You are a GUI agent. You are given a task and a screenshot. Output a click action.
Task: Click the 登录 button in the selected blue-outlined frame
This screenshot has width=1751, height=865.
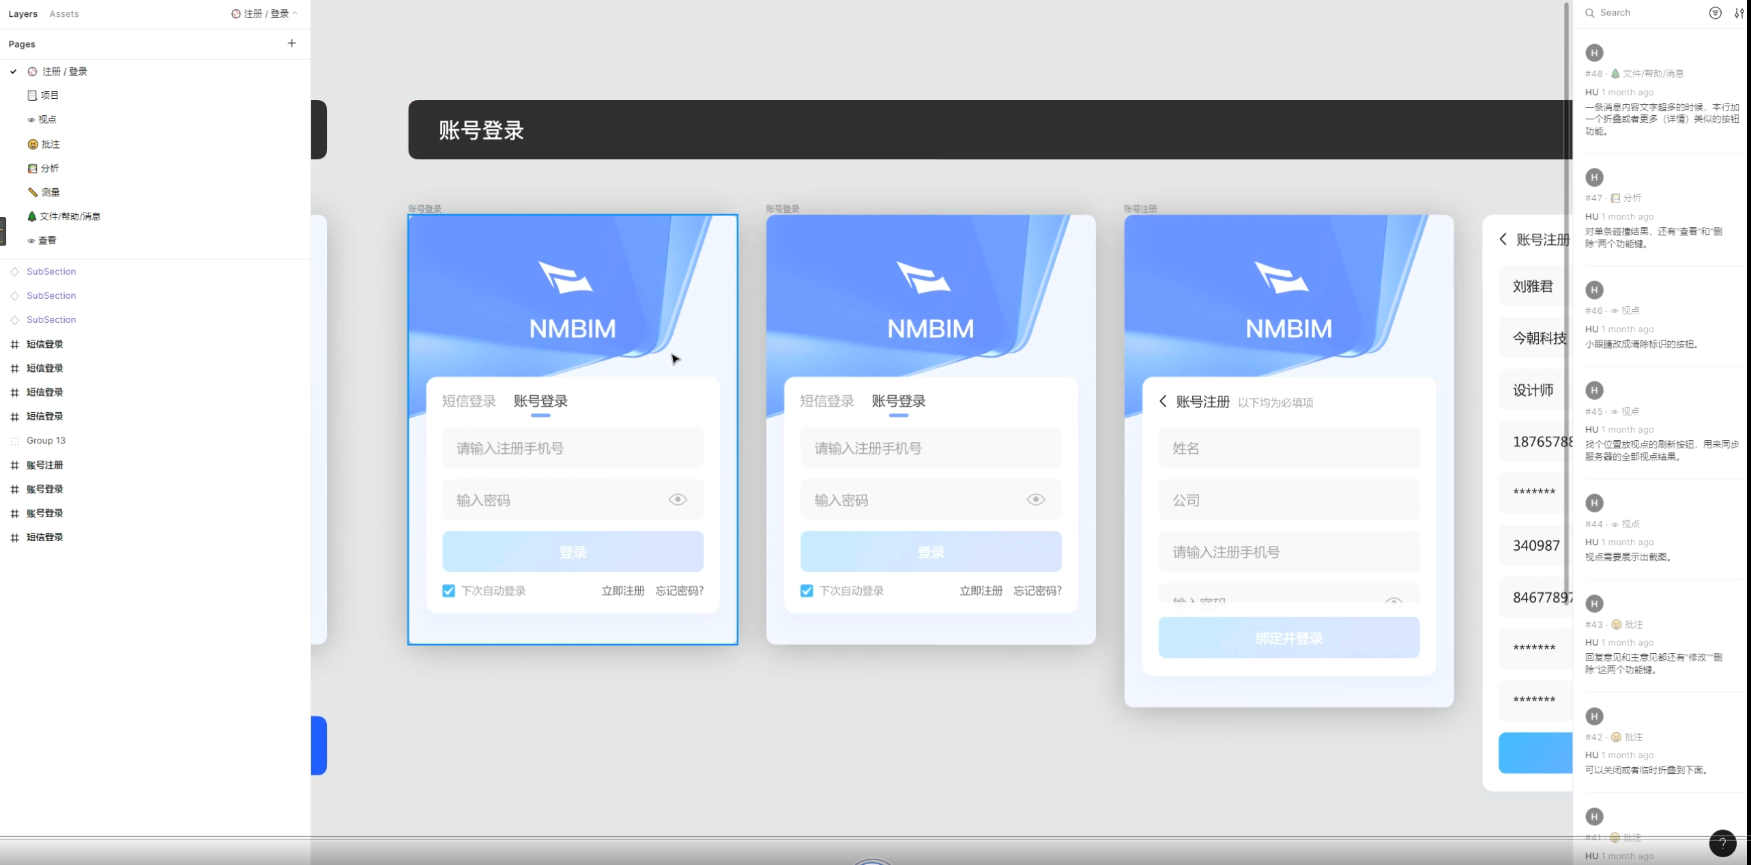click(x=573, y=552)
